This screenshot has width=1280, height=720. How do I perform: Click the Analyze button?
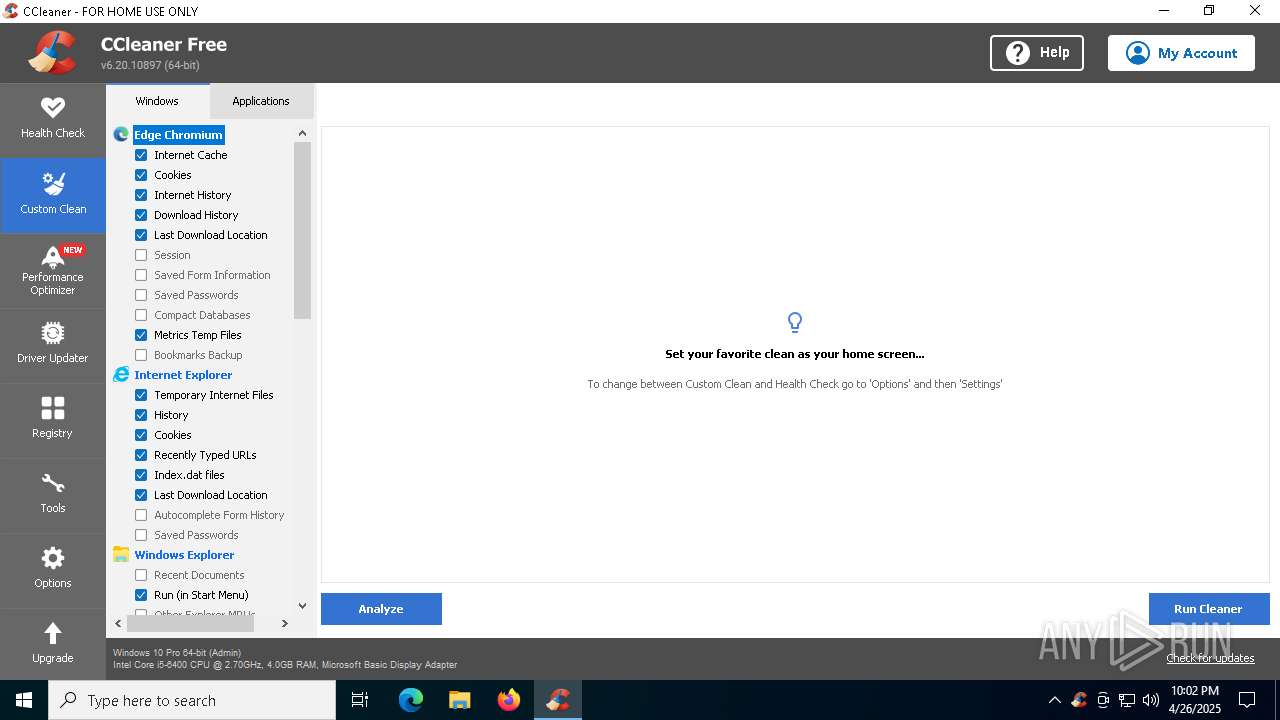[381, 609]
